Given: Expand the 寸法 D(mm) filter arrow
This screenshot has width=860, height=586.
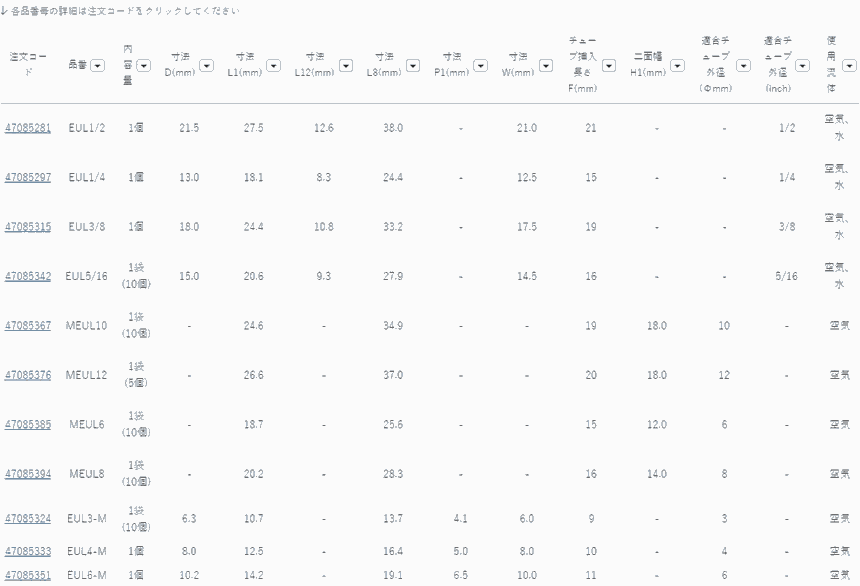Looking at the screenshot, I should (206, 65).
